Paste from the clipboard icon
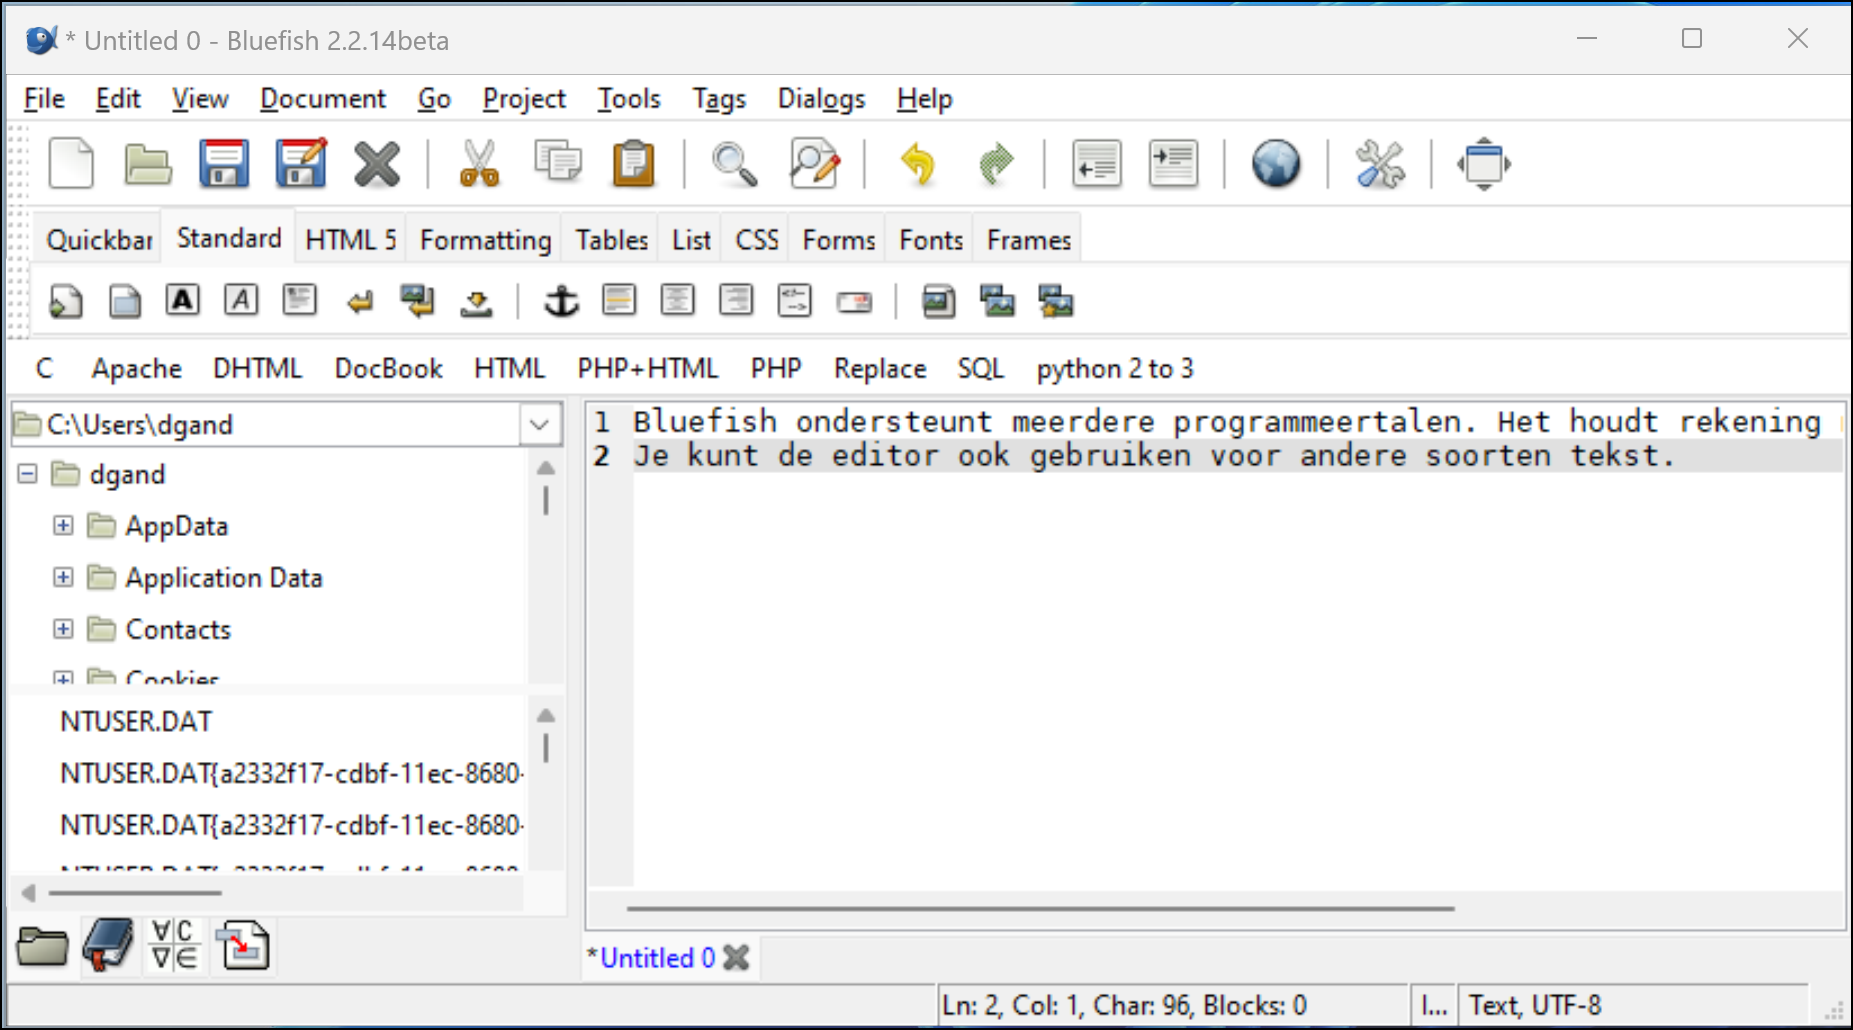The height and width of the screenshot is (1030, 1853). (x=634, y=164)
